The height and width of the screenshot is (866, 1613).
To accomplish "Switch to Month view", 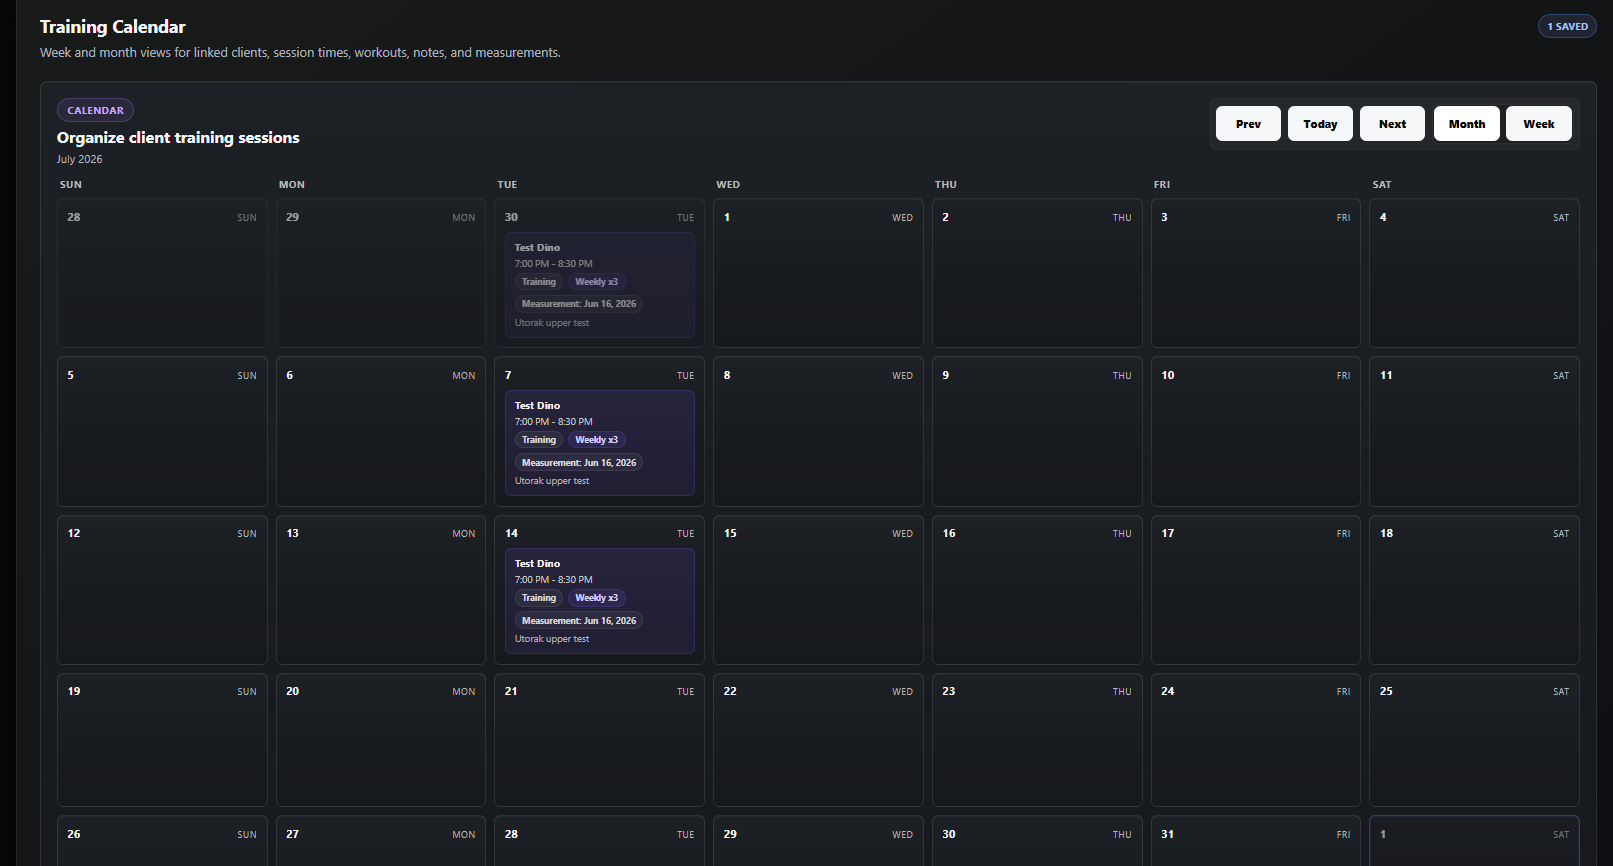I will pos(1467,124).
